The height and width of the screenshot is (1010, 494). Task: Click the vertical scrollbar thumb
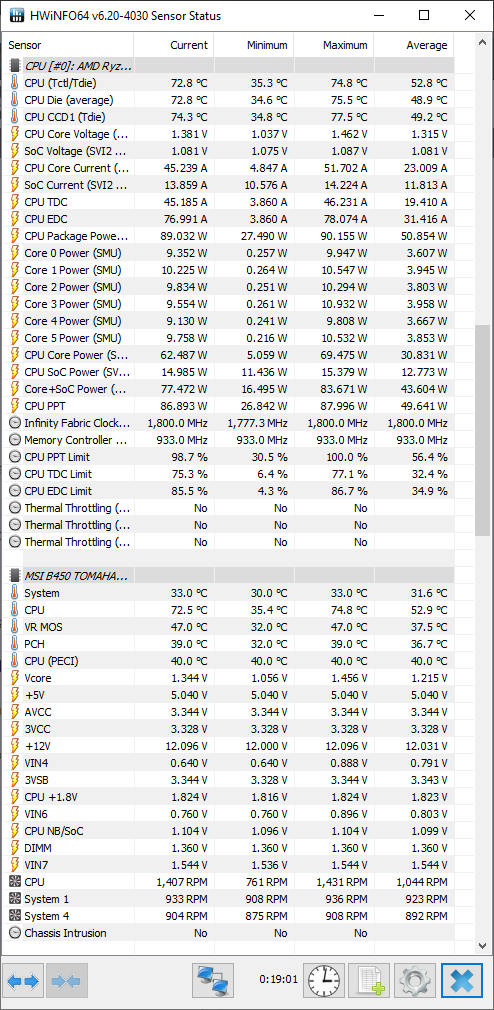[x=482, y=430]
